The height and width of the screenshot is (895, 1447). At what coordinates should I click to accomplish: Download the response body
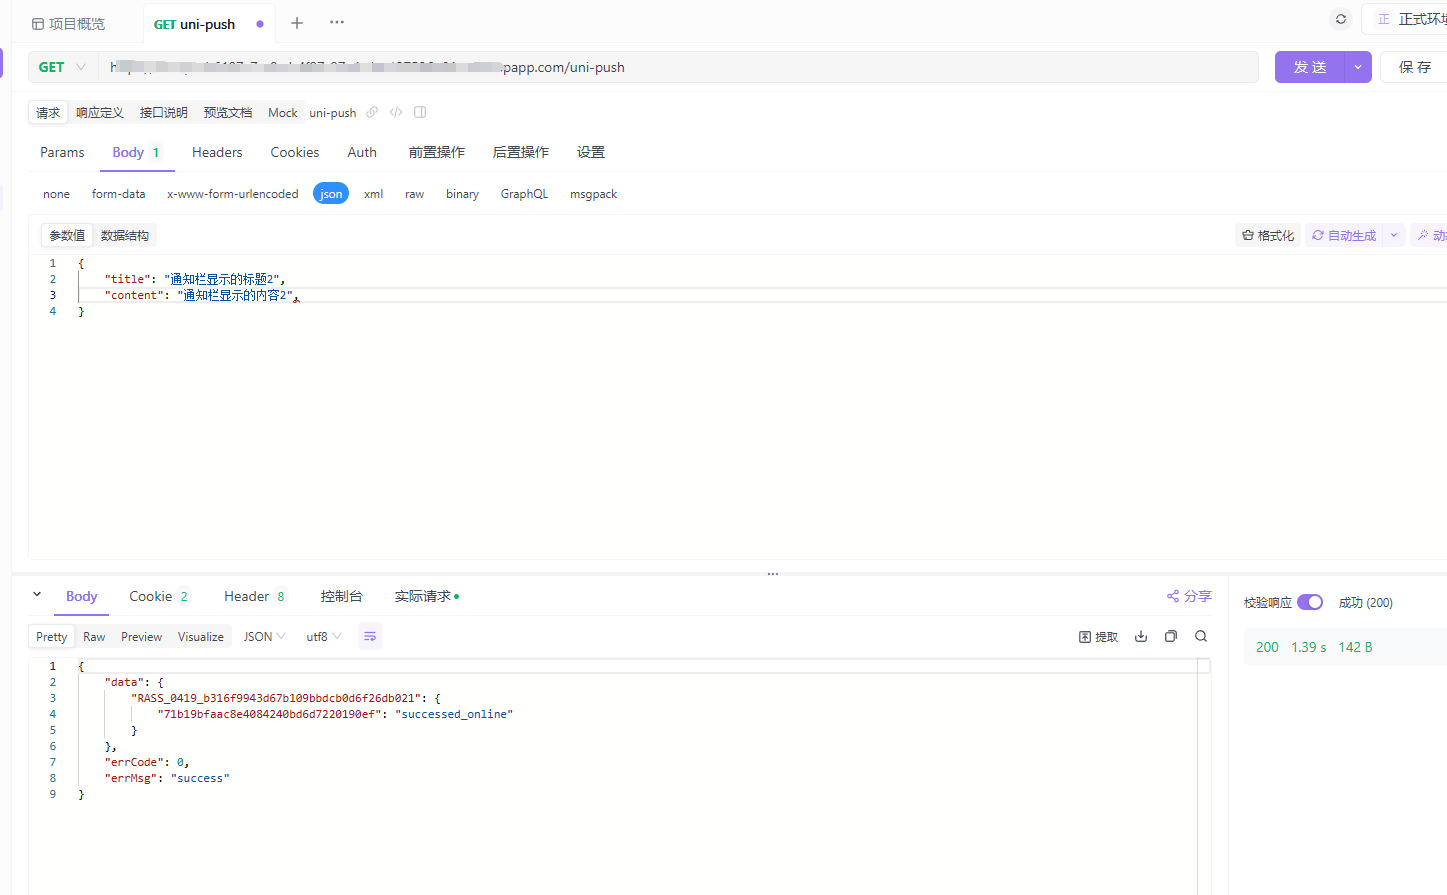(1141, 636)
